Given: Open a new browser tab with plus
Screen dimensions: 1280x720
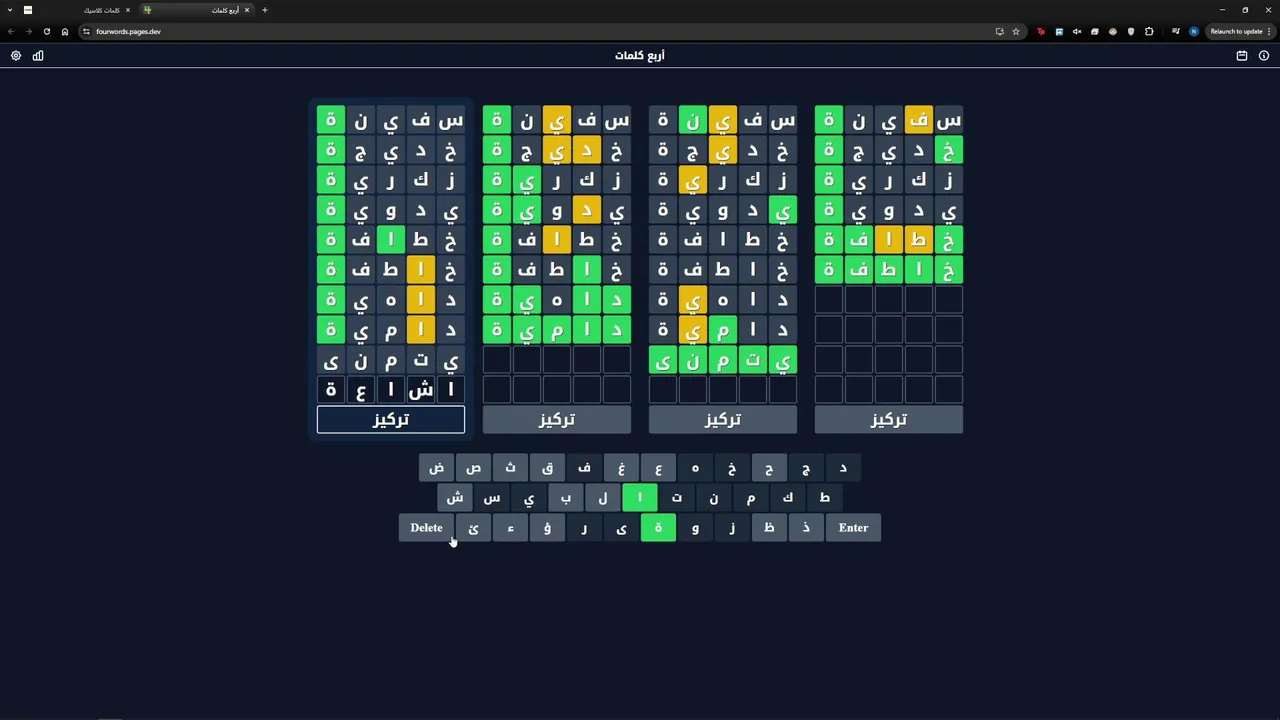Looking at the screenshot, I should tap(264, 10).
